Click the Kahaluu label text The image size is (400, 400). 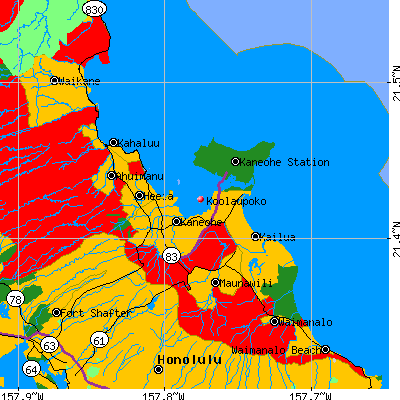pyautogui.click(x=139, y=143)
